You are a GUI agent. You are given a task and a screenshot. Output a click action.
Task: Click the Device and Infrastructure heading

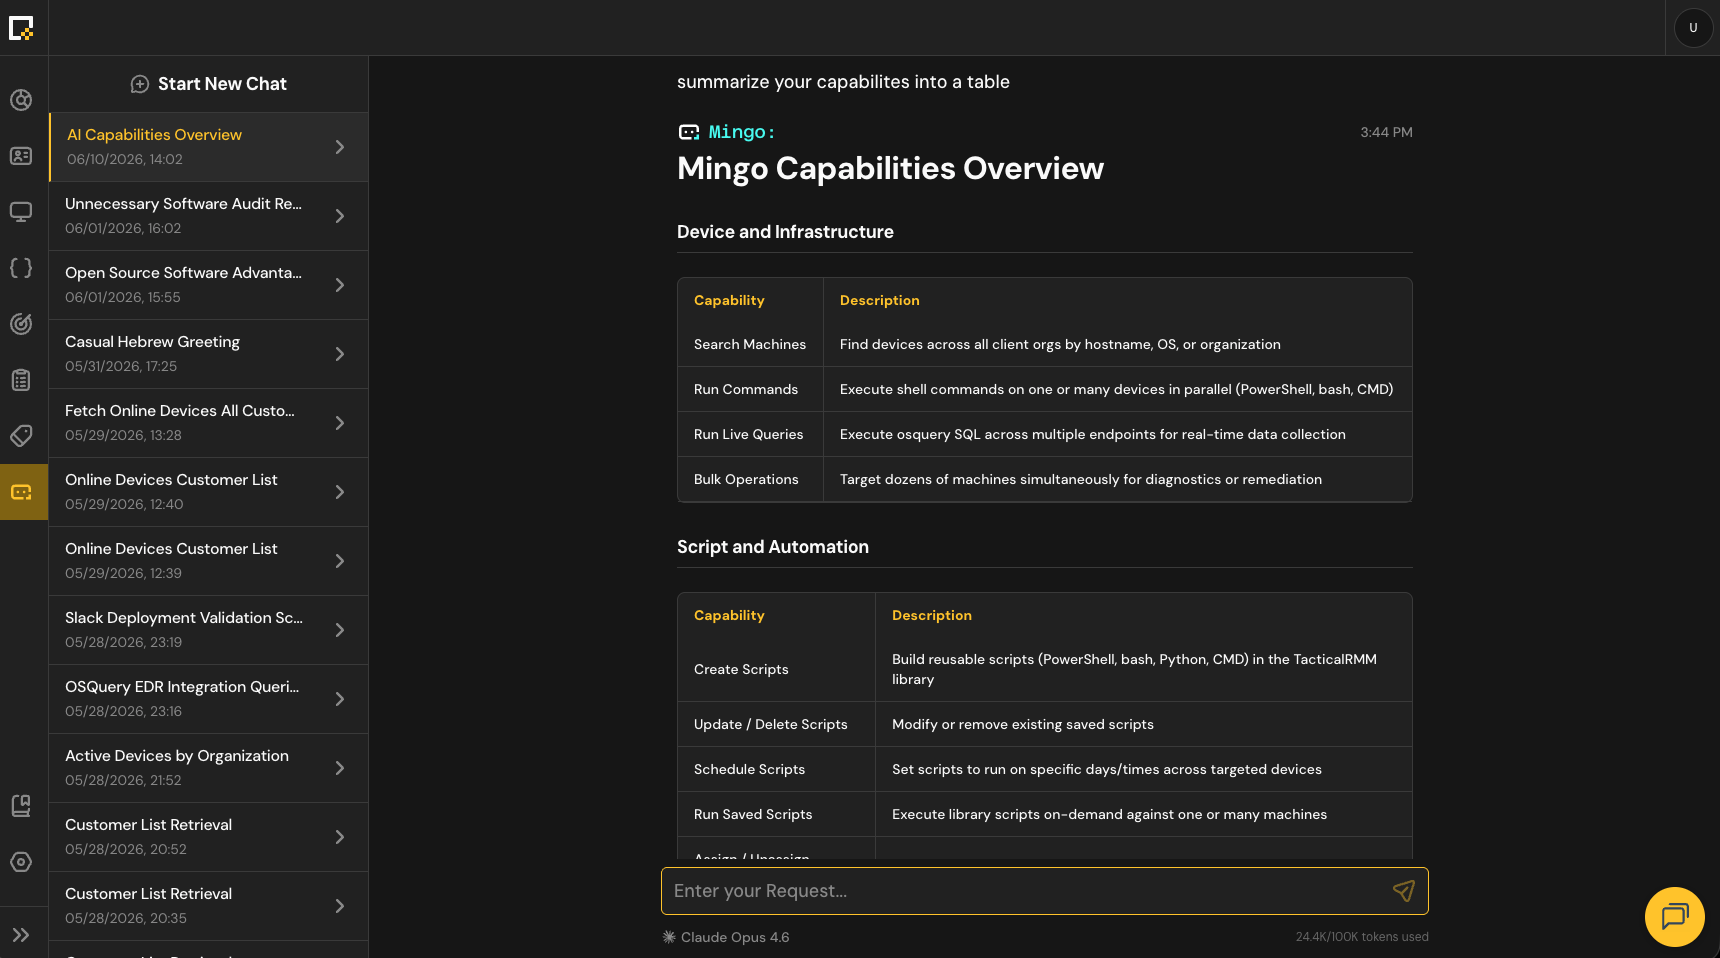point(785,232)
